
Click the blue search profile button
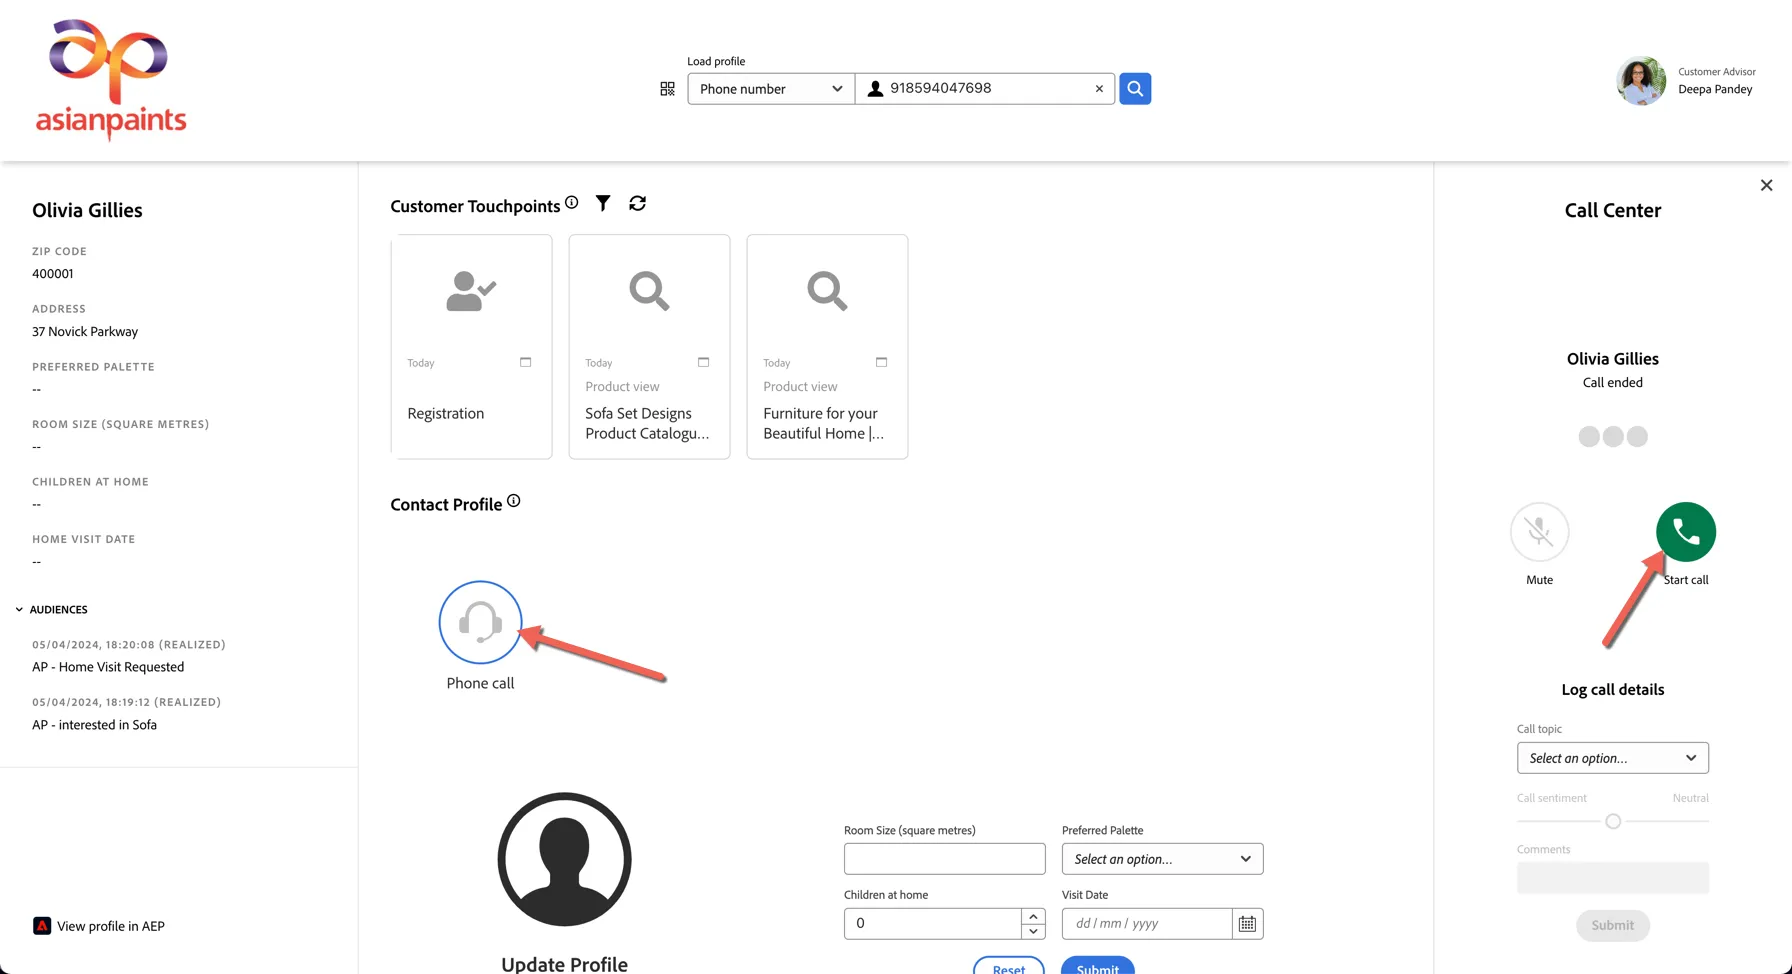click(x=1135, y=89)
